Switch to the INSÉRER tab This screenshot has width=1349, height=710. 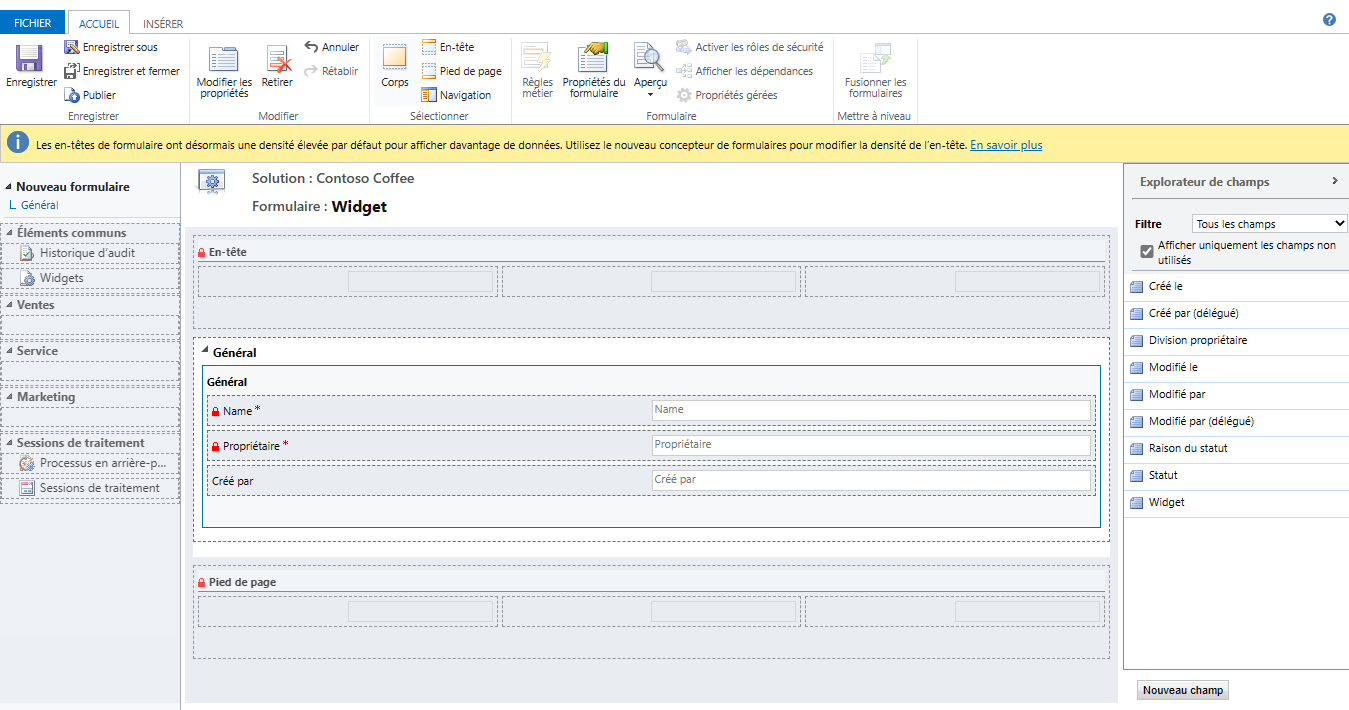coord(163,23)
